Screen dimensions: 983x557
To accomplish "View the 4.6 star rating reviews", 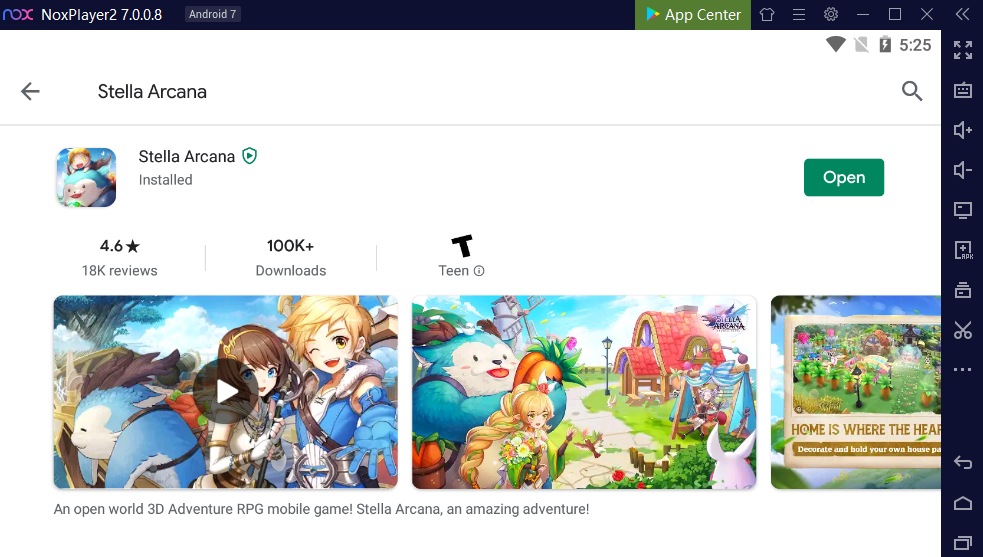I will coord(120,258).
